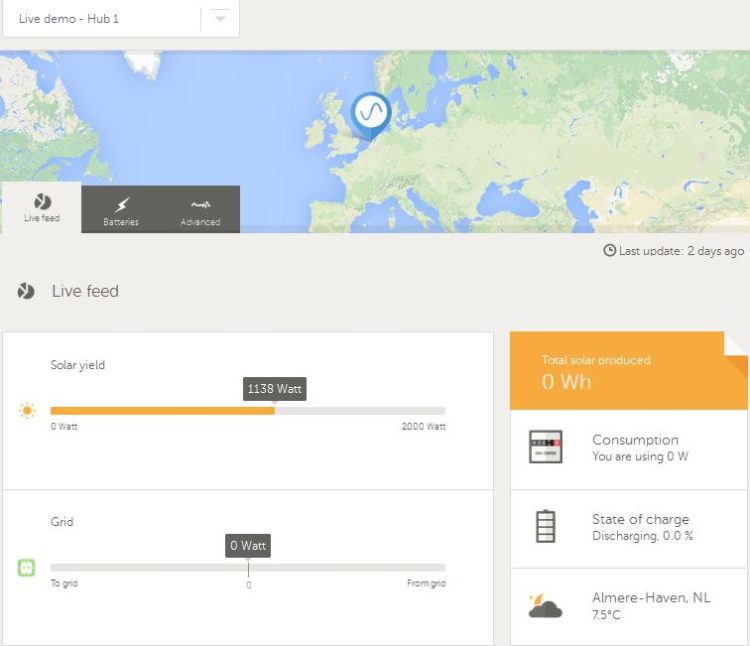The height and width of the screenshot is (646, 750).
Task: Click the consumption meter icon
Action: coord(545,447)
